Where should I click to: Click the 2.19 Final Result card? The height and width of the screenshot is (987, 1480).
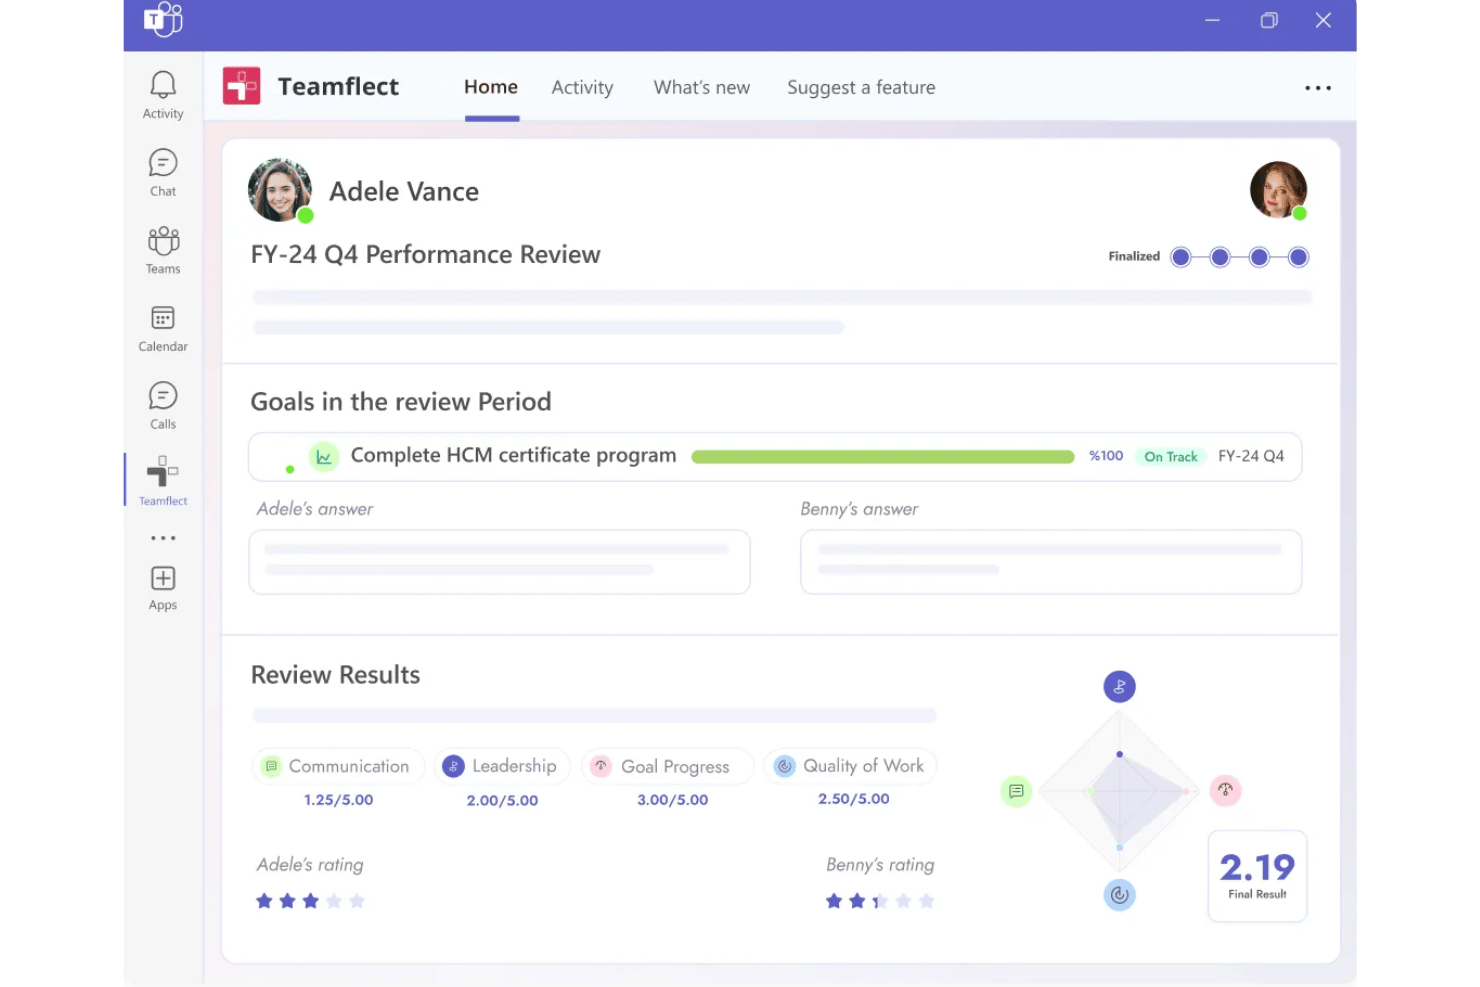click(1258, 875)
